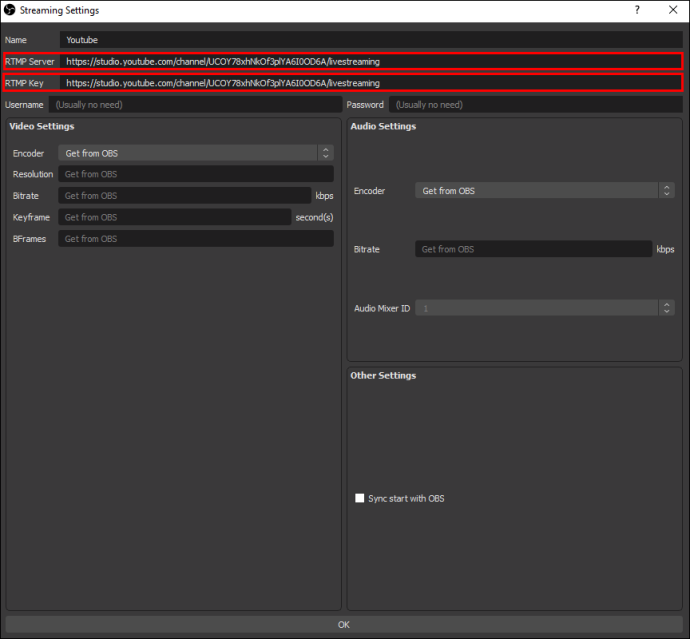Click the Other Settings group title
The image size is (690, 639).
(383, 375)
